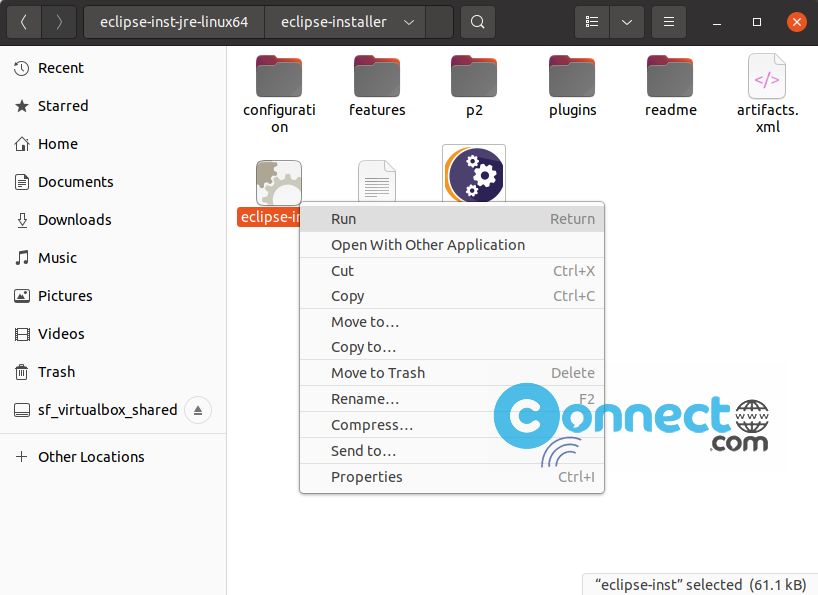Open Other Locations in the sidebar
The height and width of the screenshot is (595, 818).
point(113,457)
